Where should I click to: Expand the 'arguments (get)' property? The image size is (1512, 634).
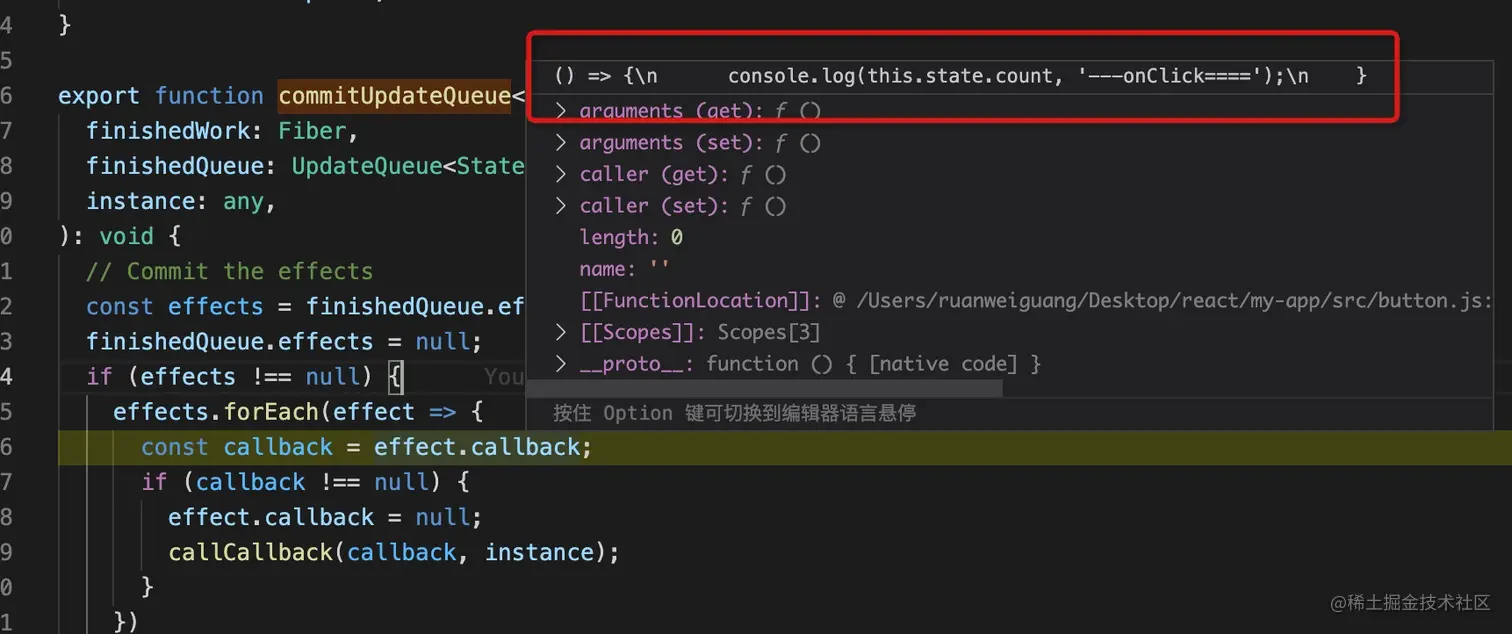[561, 111]
